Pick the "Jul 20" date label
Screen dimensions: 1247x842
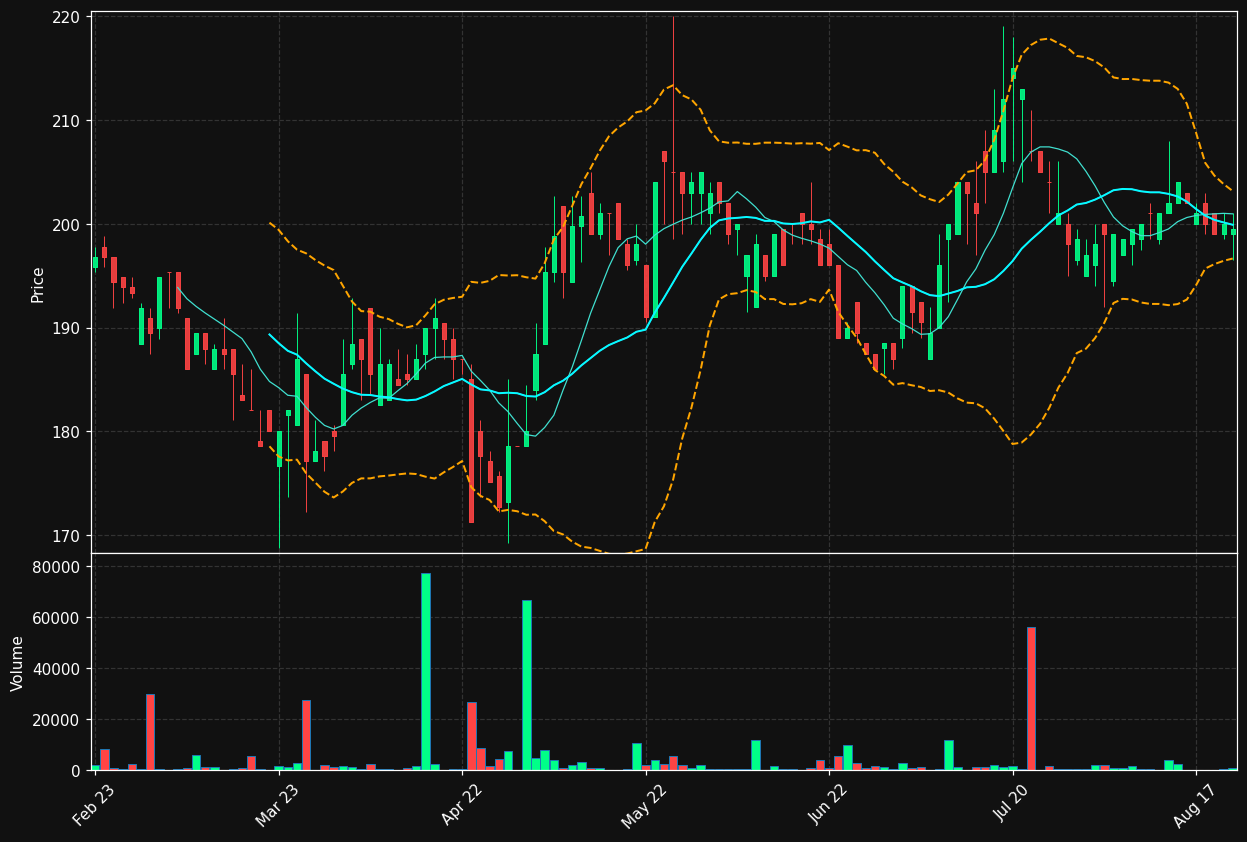coord(1010,805)
